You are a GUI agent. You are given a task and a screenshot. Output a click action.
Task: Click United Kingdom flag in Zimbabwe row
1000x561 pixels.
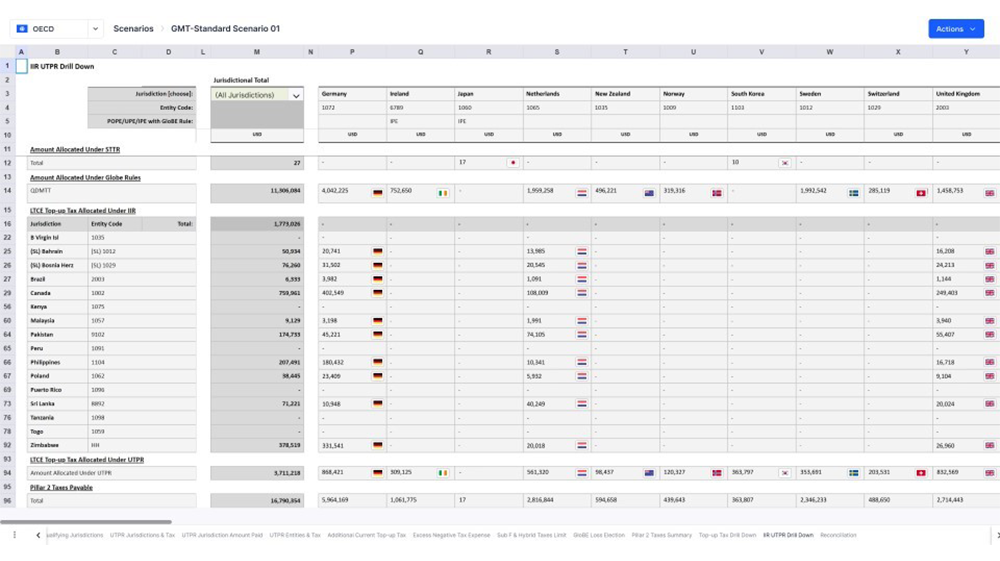point(989,446)
